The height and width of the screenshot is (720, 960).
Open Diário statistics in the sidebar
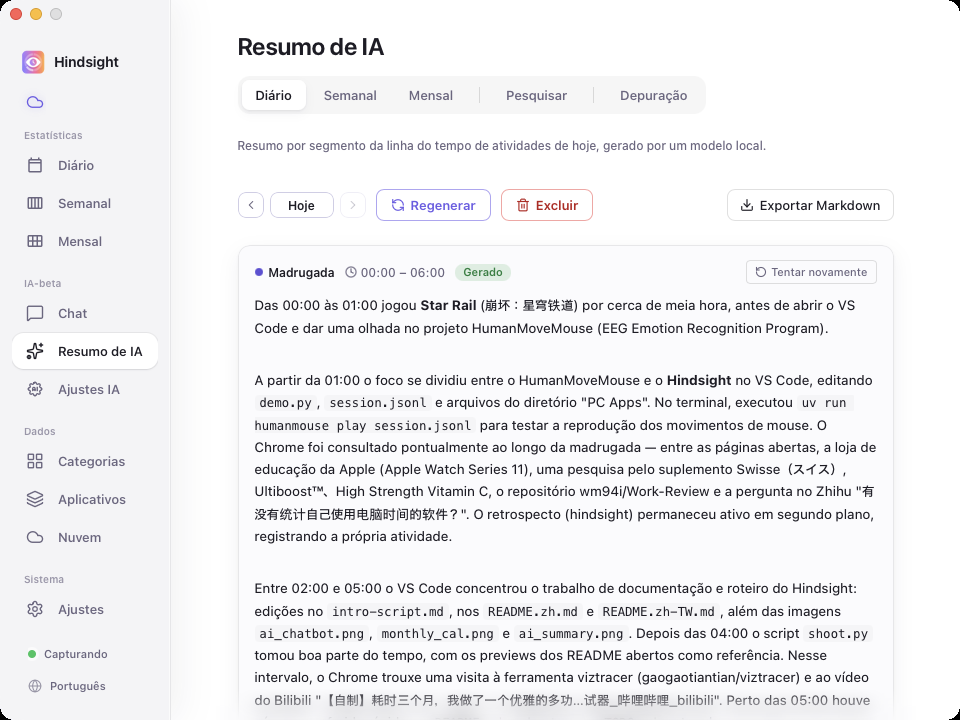point(85,165)
